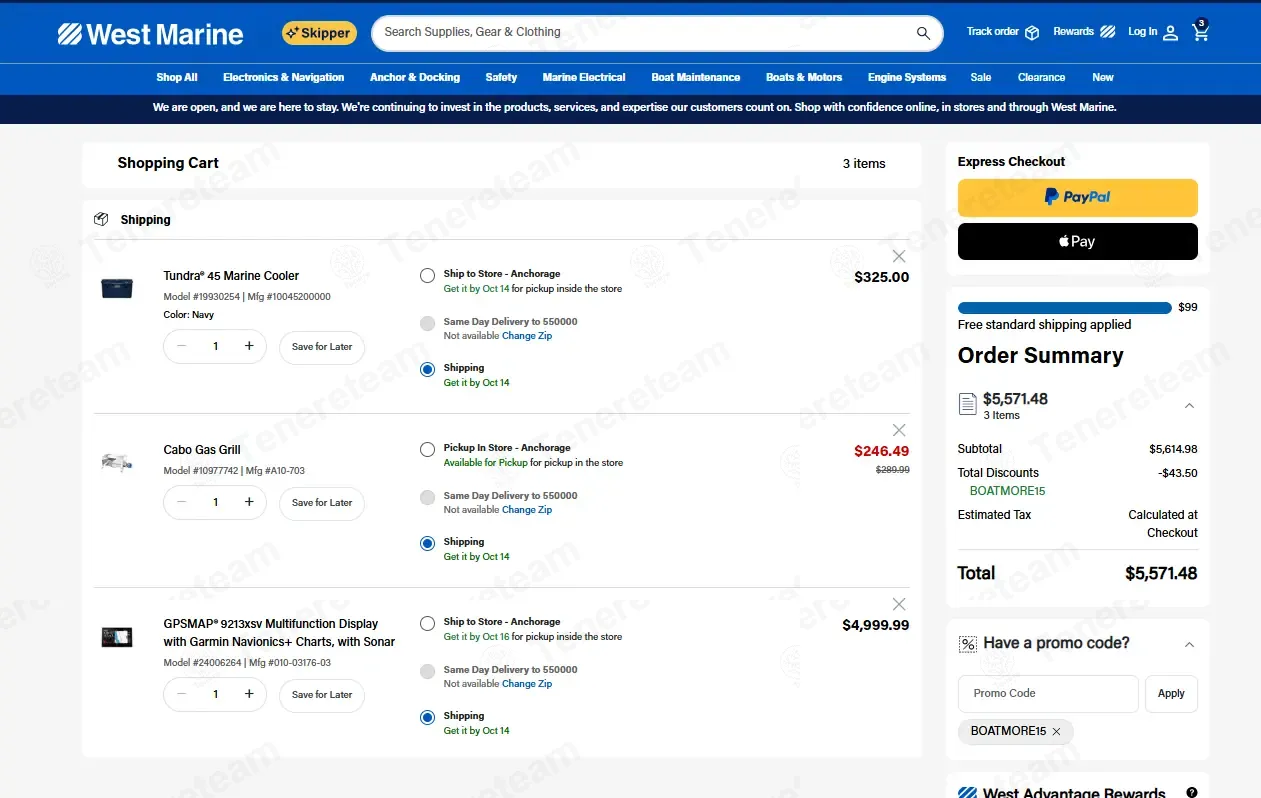The height and width of the screenshot is (798, 1261).
Task: Check out with PayPal
Action: click(1078, 198)
